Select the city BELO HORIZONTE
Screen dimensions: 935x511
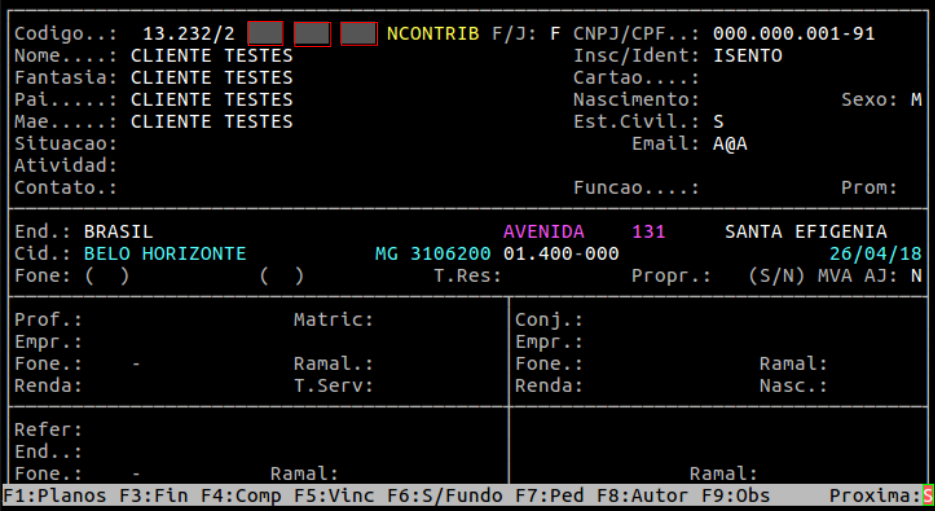pyautogui.click(x=165, y=254)
